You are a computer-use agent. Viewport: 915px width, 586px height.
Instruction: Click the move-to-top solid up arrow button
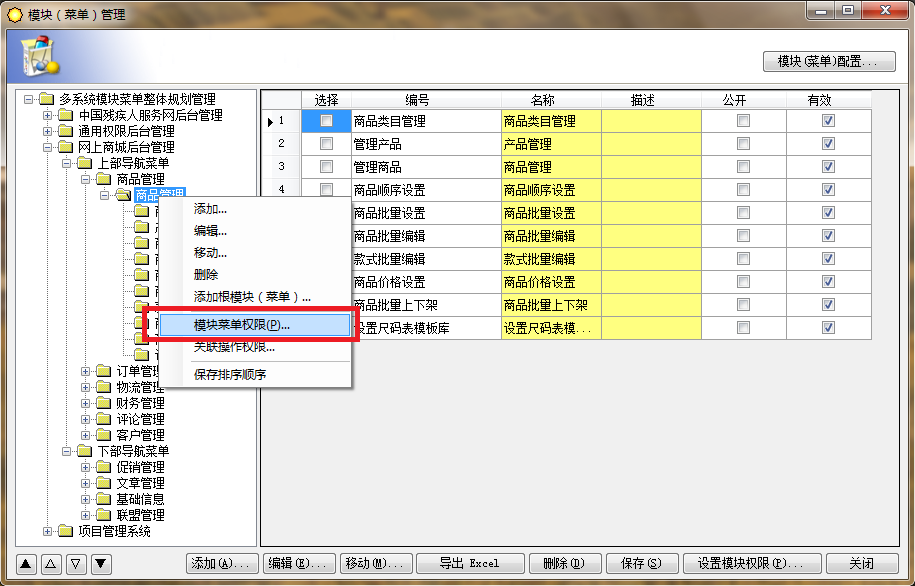point(26,564)
